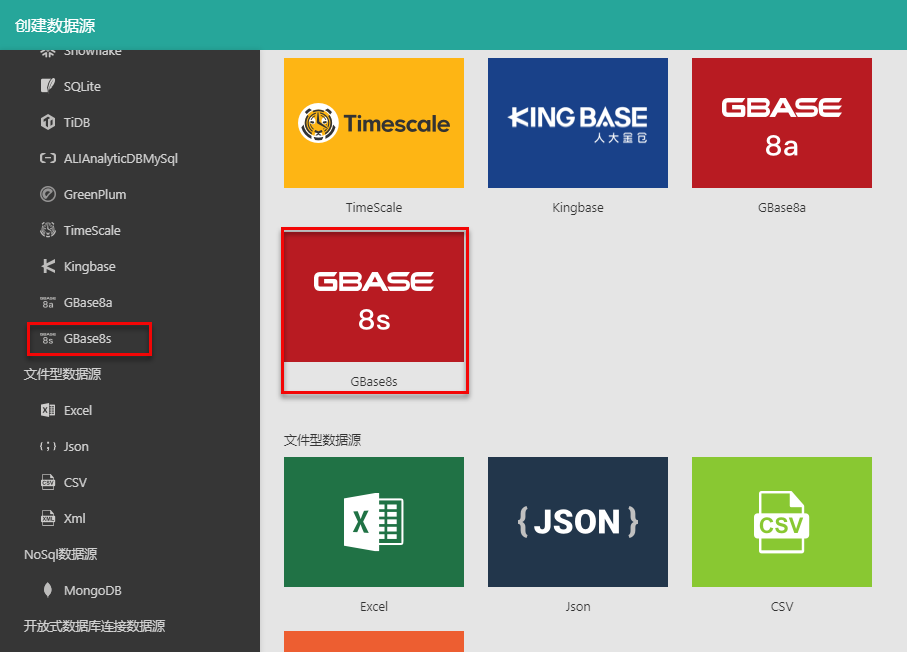Choose Excel in the sidebar list

[78, 410]
